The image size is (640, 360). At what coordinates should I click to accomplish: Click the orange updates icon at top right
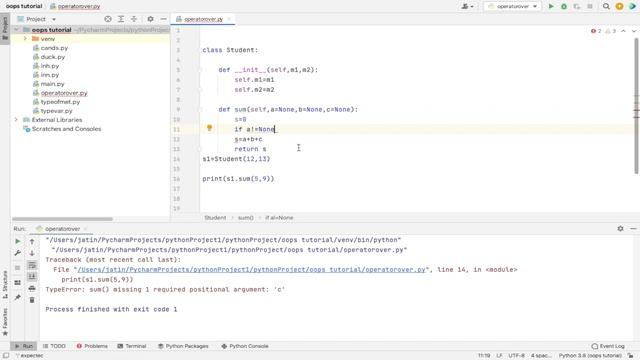pos(619,6)
